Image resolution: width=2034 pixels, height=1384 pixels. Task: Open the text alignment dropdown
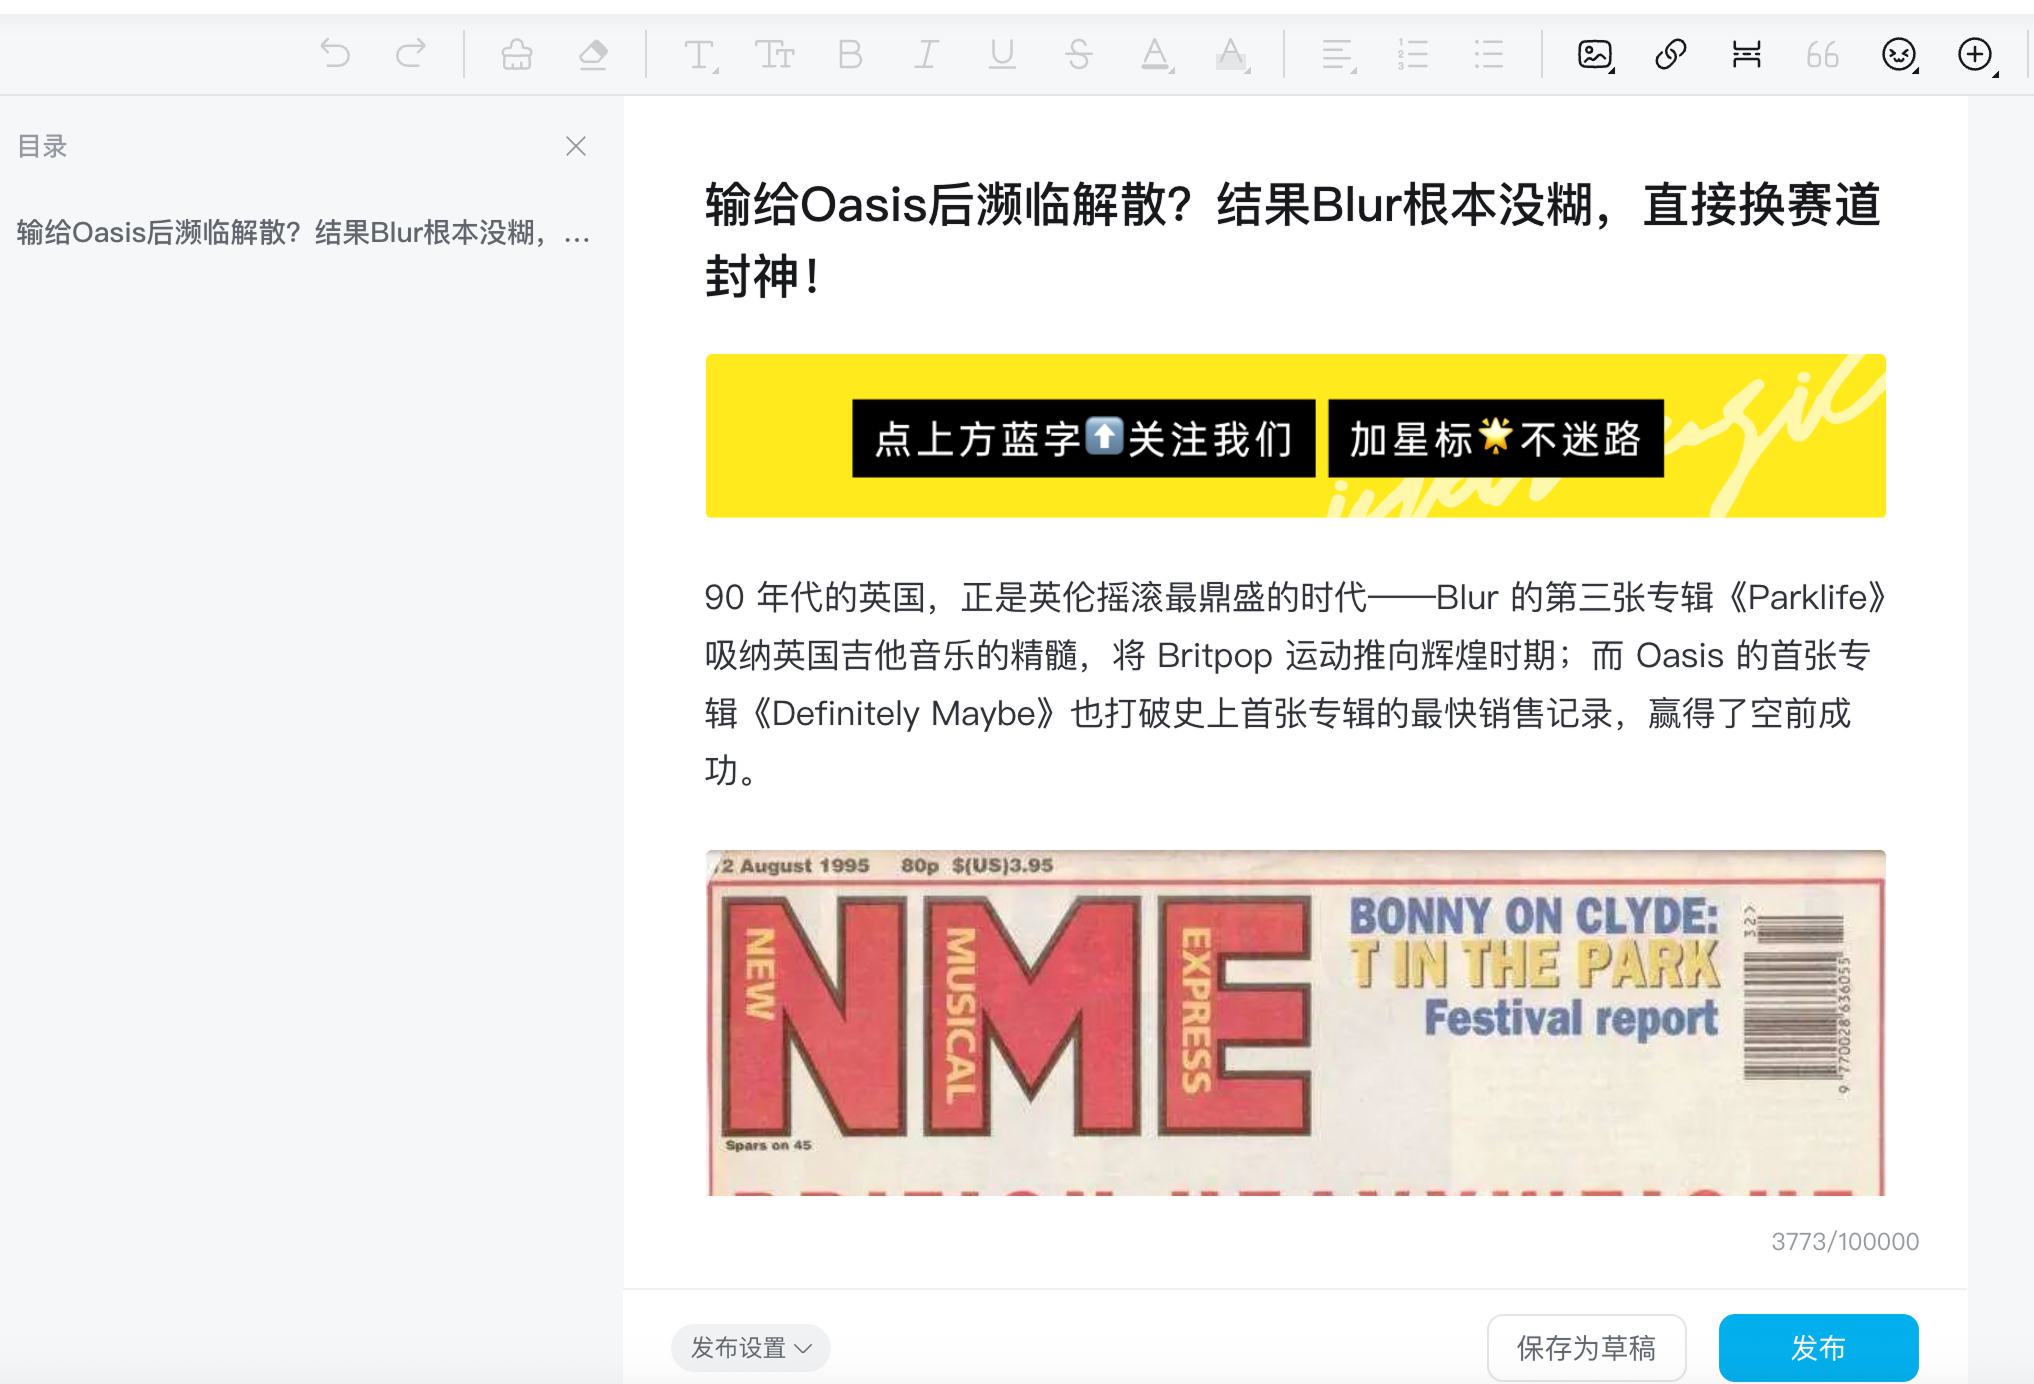click(x=1338, y=55)
